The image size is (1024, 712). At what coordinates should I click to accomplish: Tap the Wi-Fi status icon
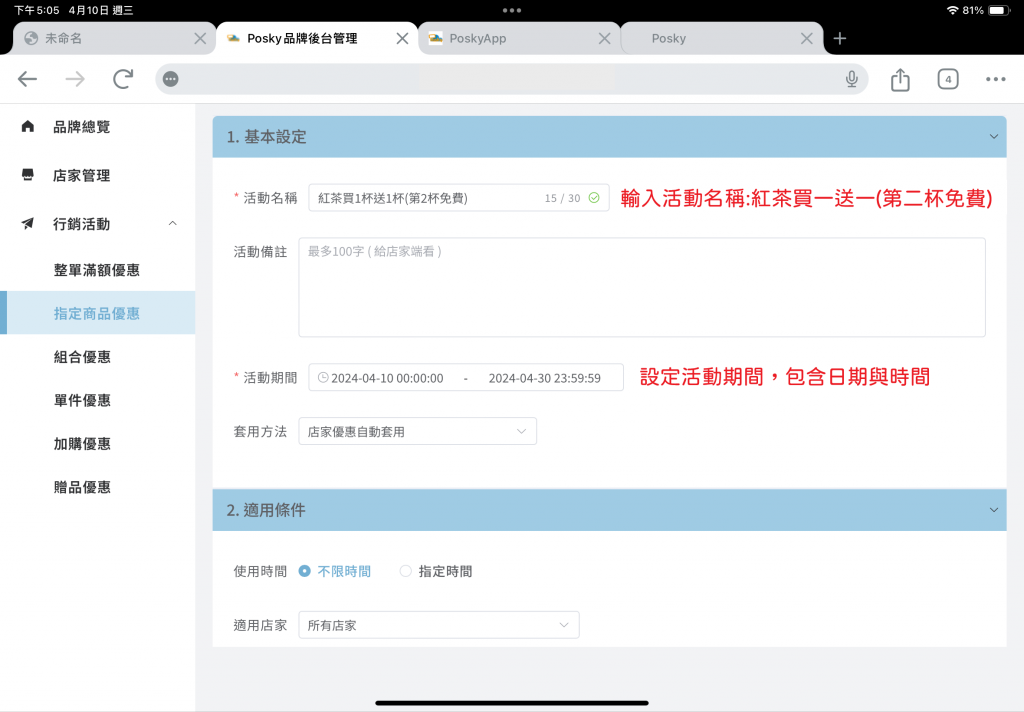(x=952, y=10)
